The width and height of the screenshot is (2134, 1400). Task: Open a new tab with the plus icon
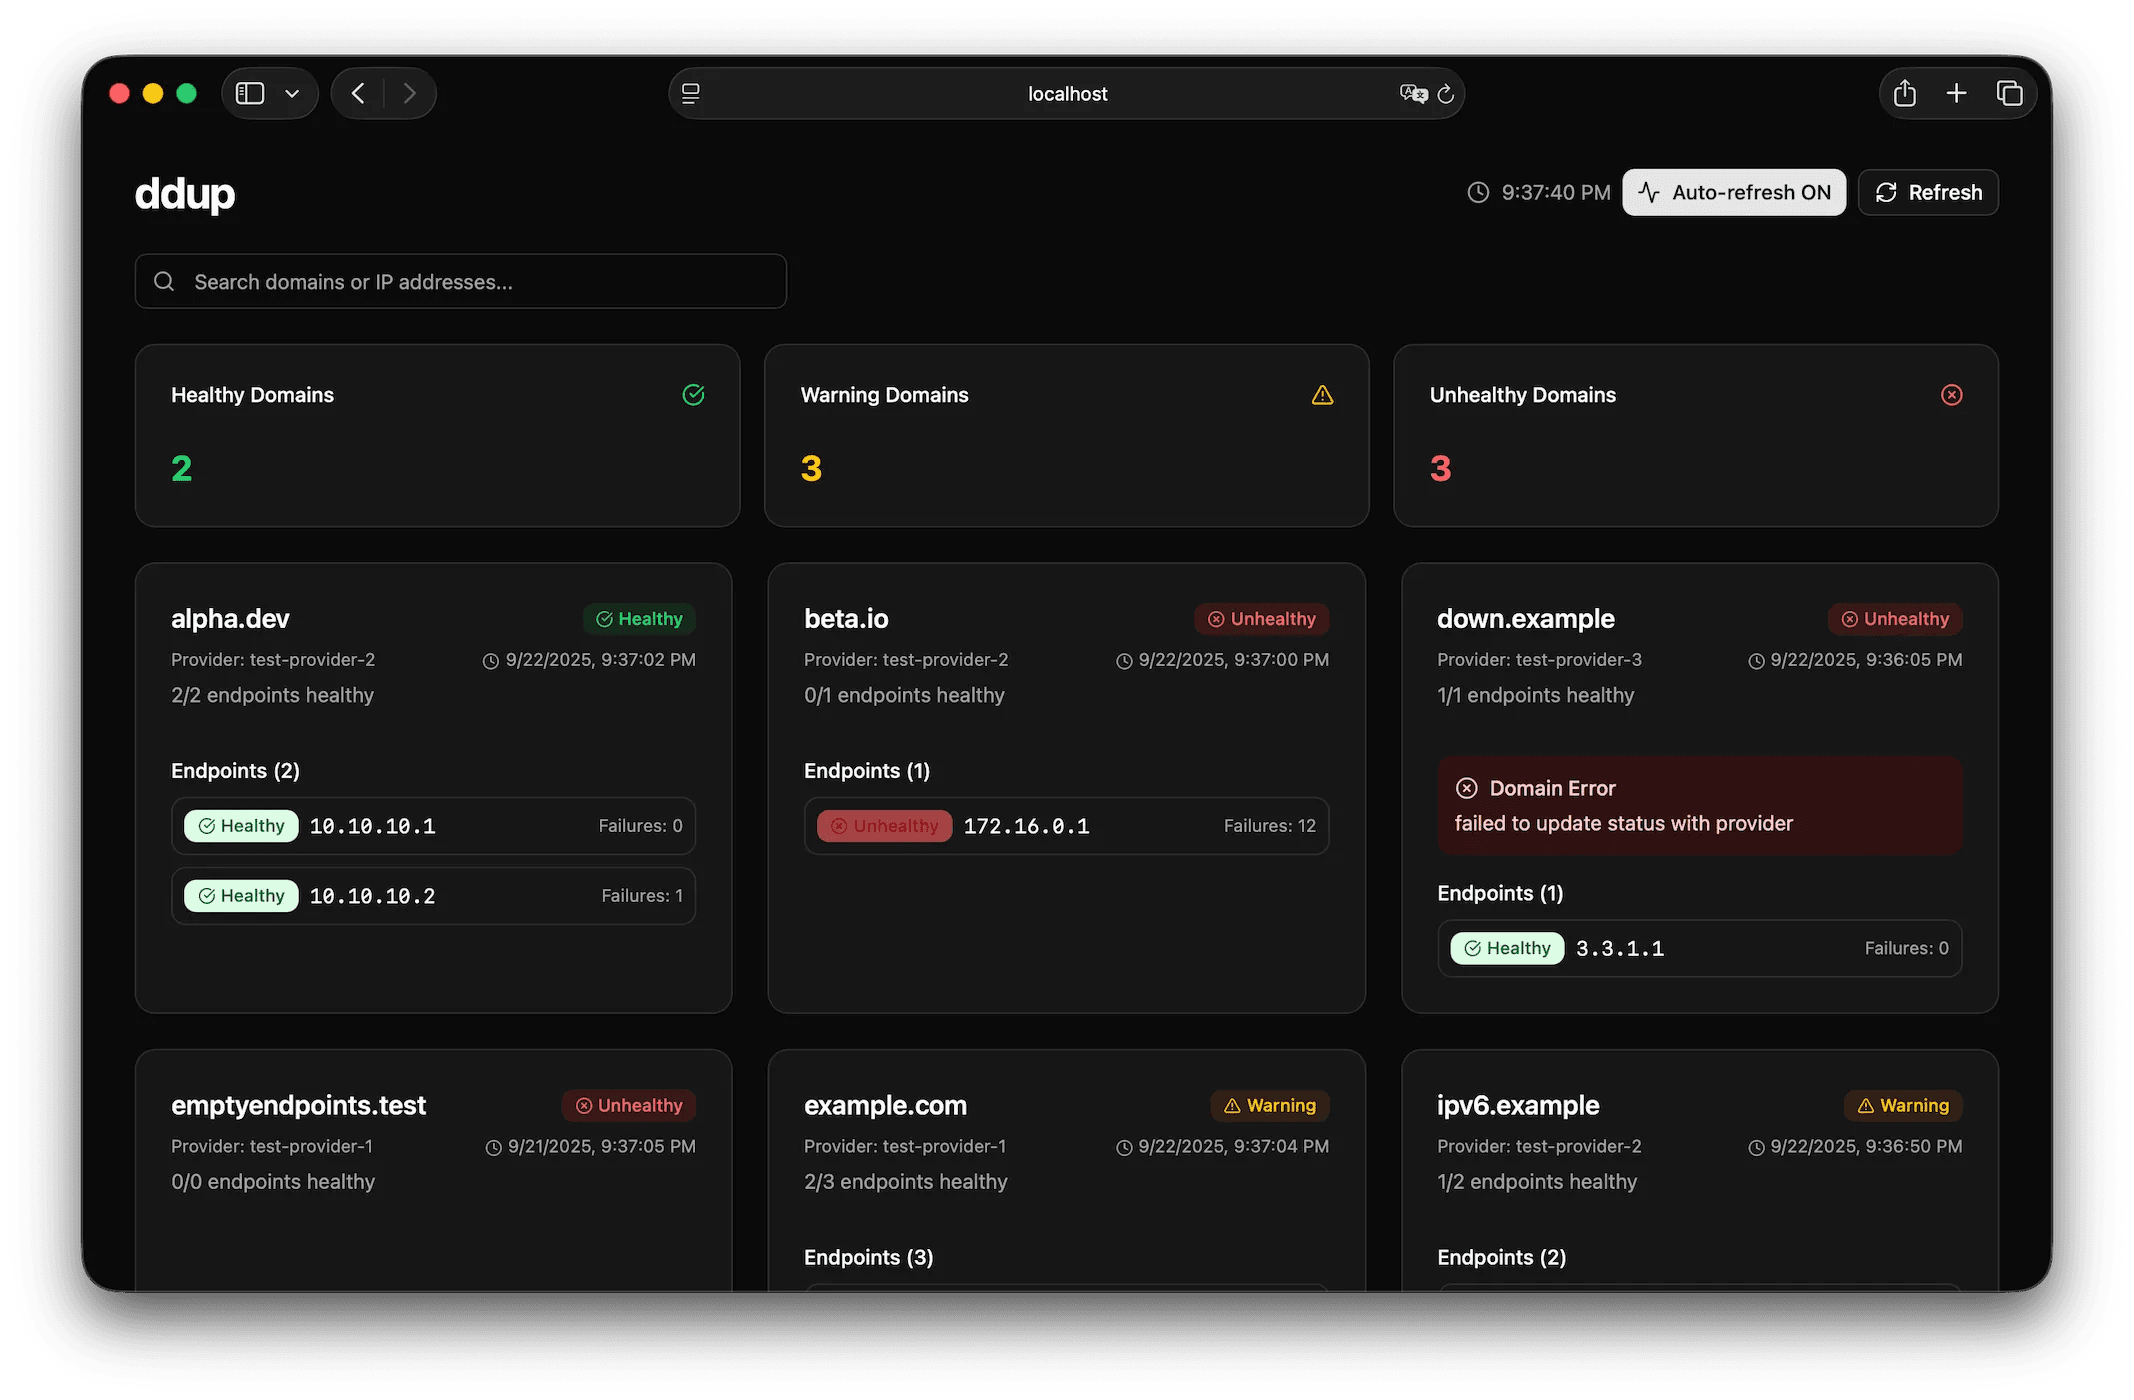coord(1957,93)
